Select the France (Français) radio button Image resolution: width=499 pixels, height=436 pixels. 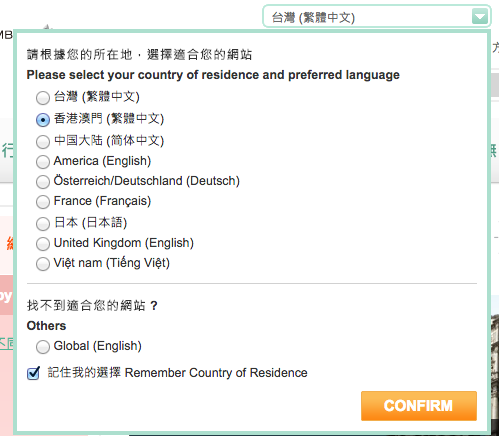coord(43,202)
